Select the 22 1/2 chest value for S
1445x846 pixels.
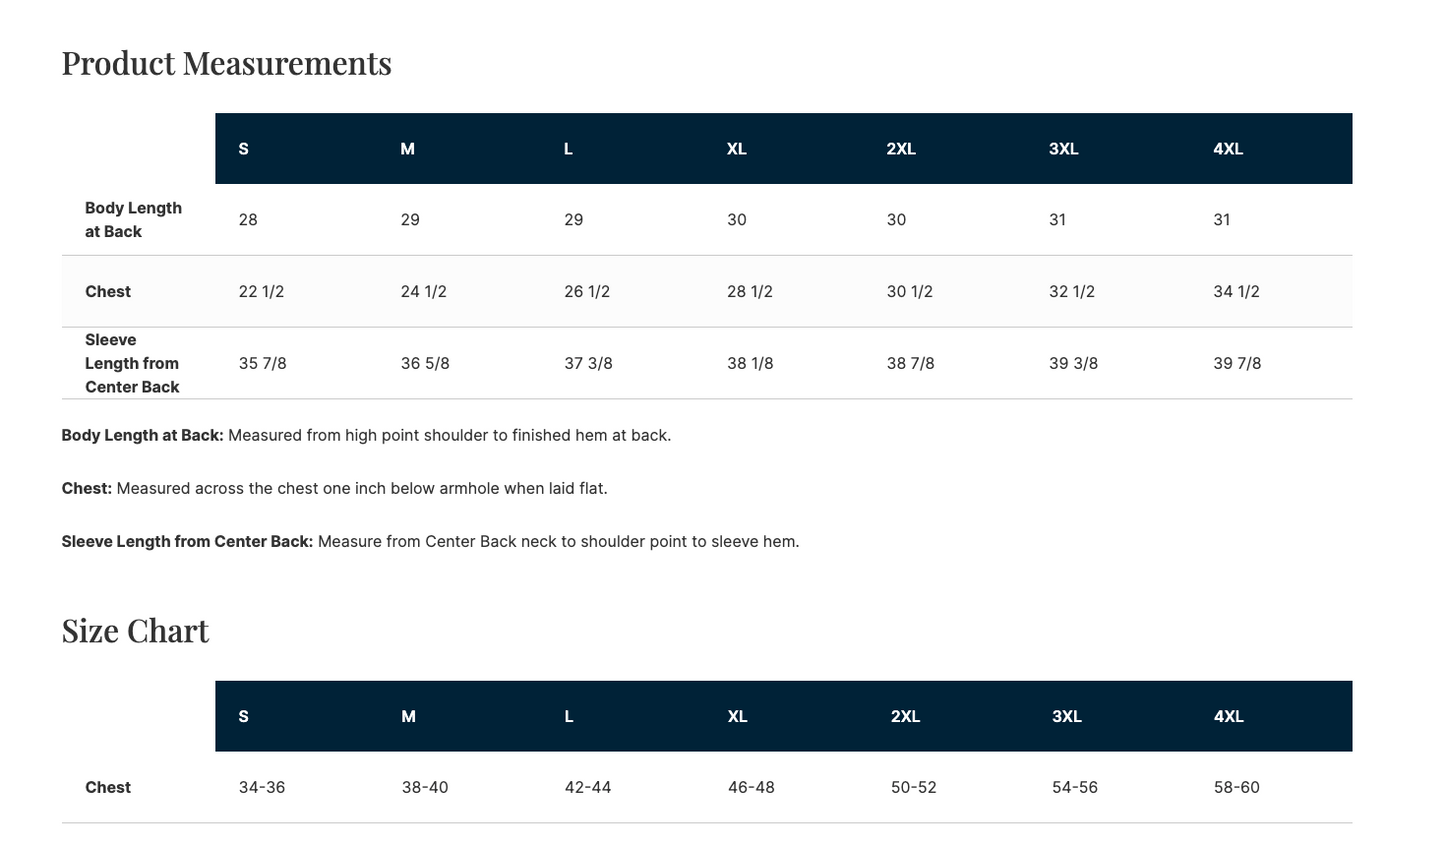pos(261,292)
